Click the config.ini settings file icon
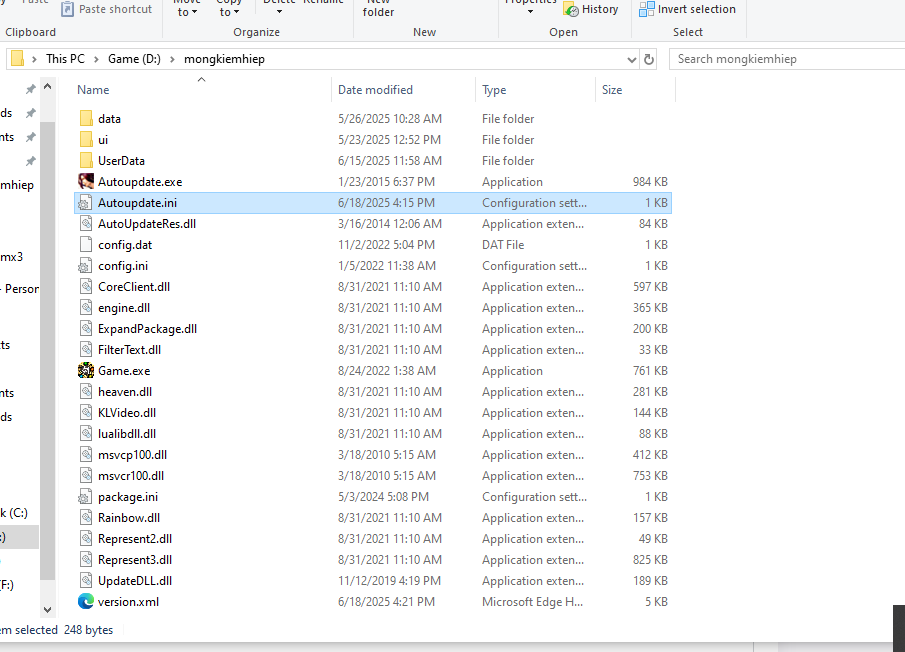Image resolution: width=905 pixels, height=652 pixels. point(86,266)
